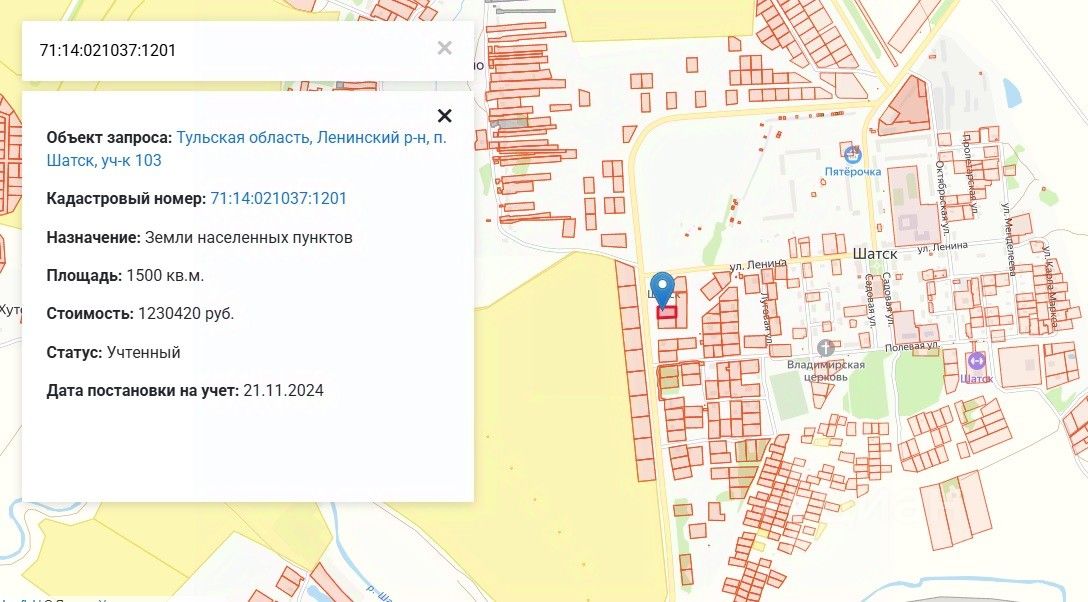Screen dimensions: 1088x602
Task: Select the highlighted red parcel under the pin
Action: 667,313
